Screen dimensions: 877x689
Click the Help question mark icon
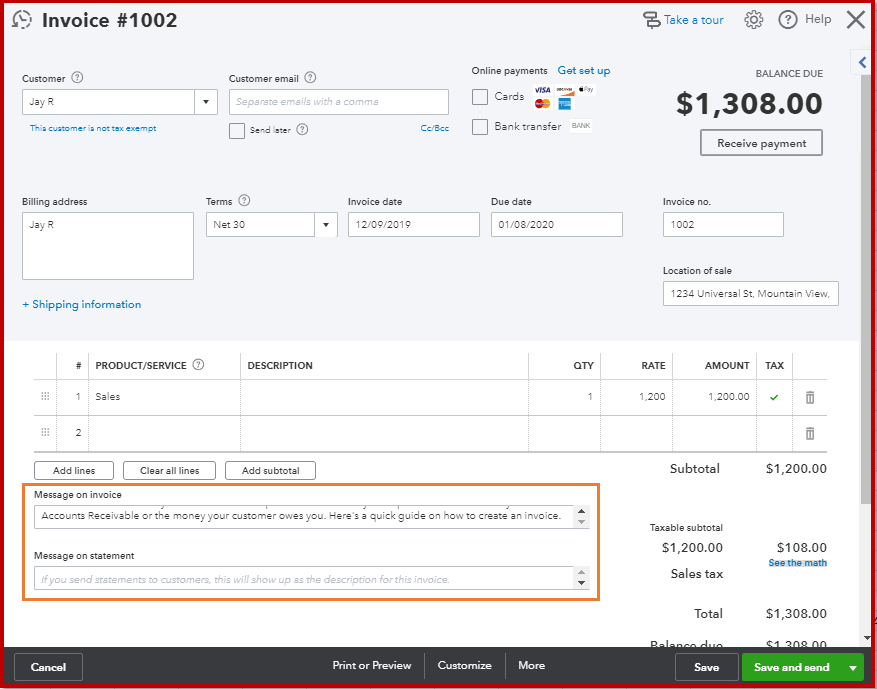(x=788, y=20)
